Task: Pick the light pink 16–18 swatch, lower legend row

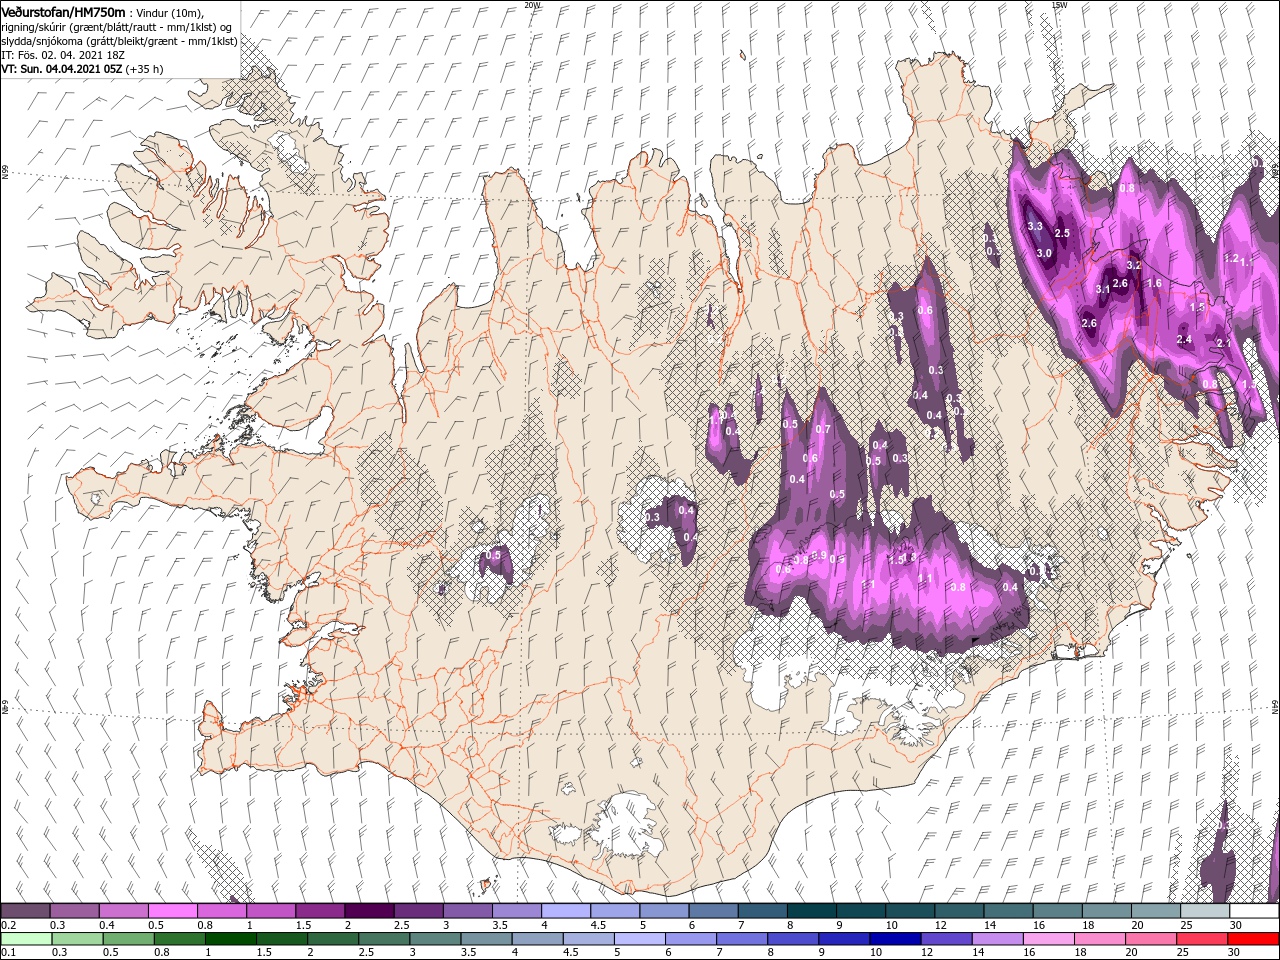Action: tap(1049, 939)
